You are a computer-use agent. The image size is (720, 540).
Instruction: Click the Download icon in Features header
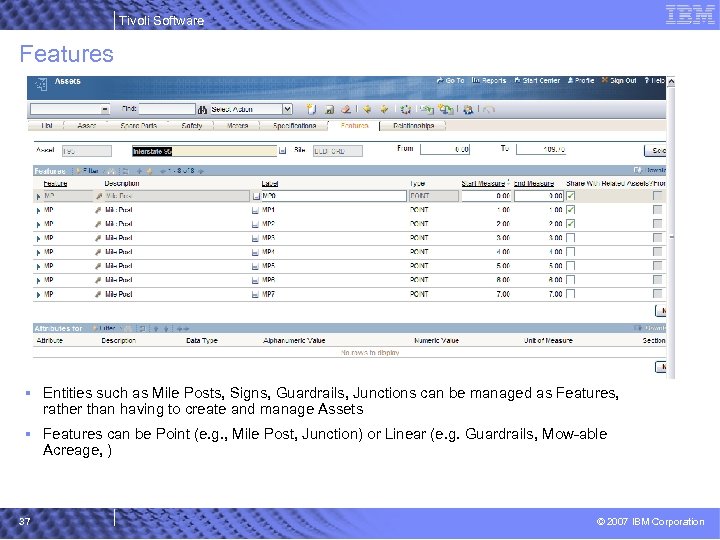click(x=637, y=170)
